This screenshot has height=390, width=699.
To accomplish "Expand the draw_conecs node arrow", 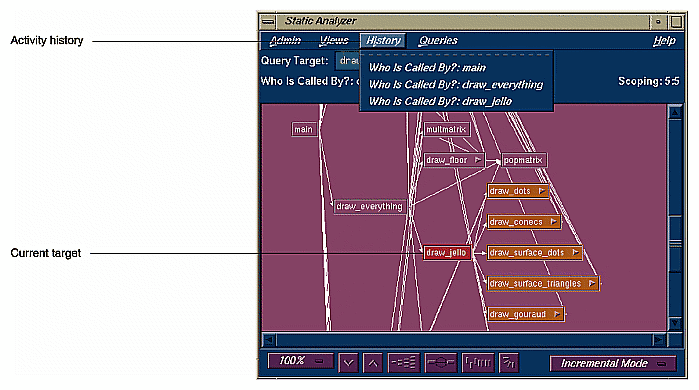I will coord(553,222).
